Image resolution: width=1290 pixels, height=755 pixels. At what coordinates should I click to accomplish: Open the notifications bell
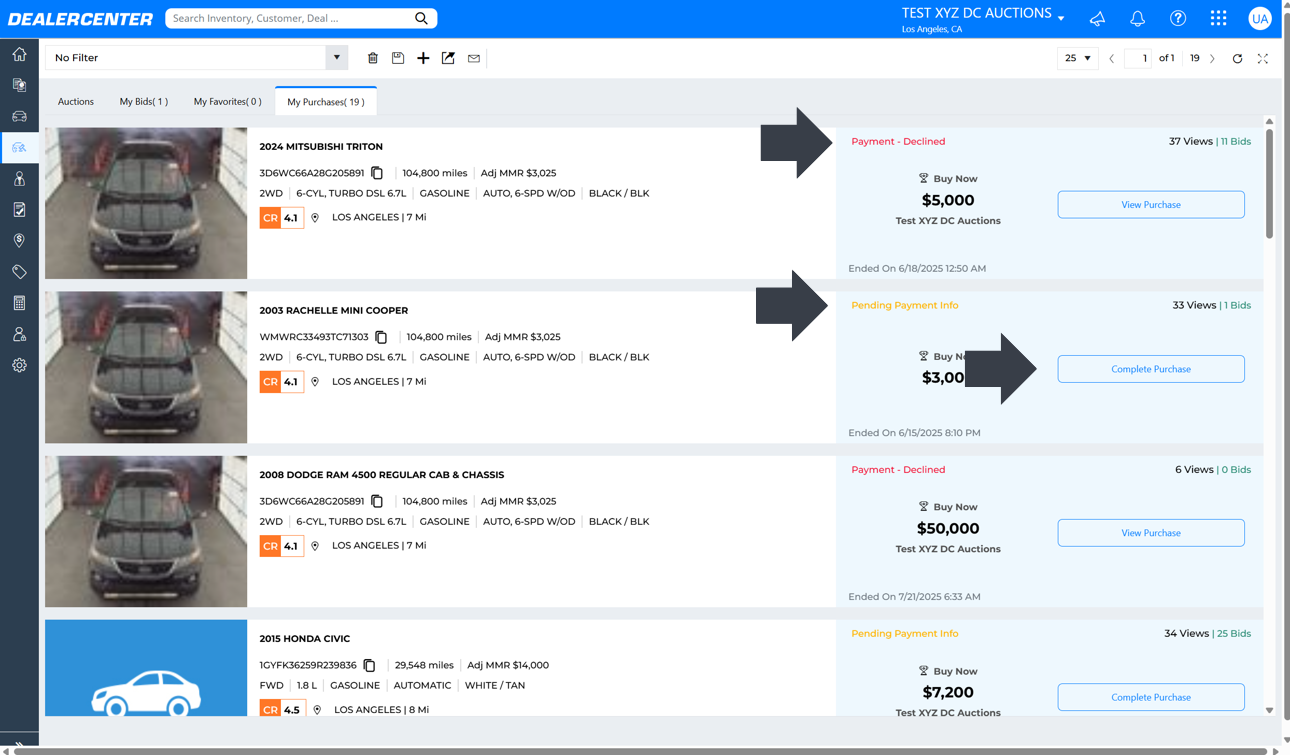coord(1137,18)
